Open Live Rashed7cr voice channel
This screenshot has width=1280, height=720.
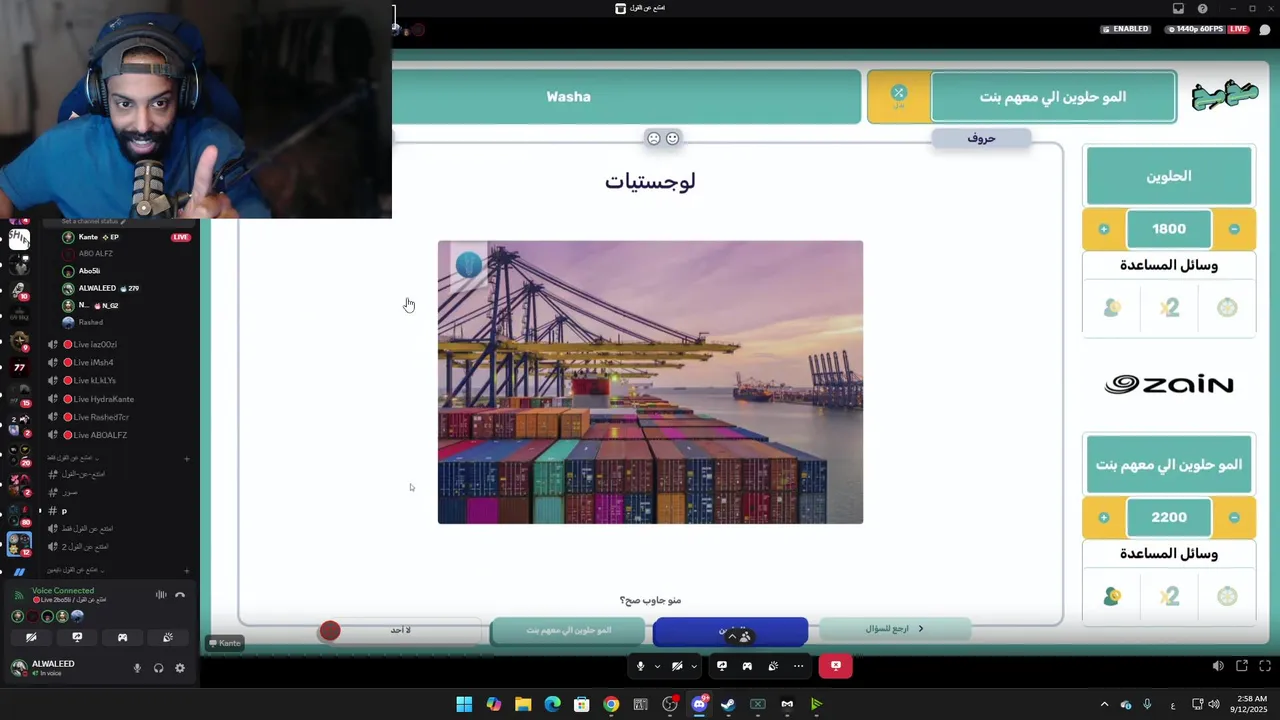click(x=100, y=417)
